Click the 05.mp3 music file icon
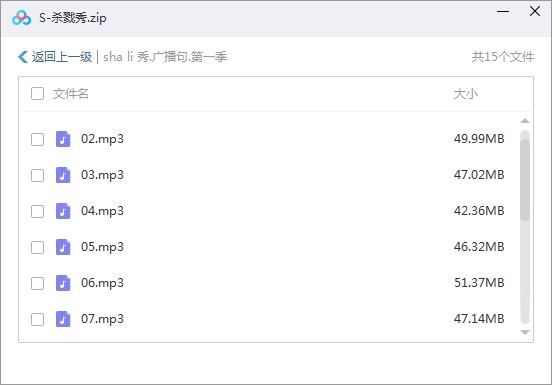 (63, 247)
